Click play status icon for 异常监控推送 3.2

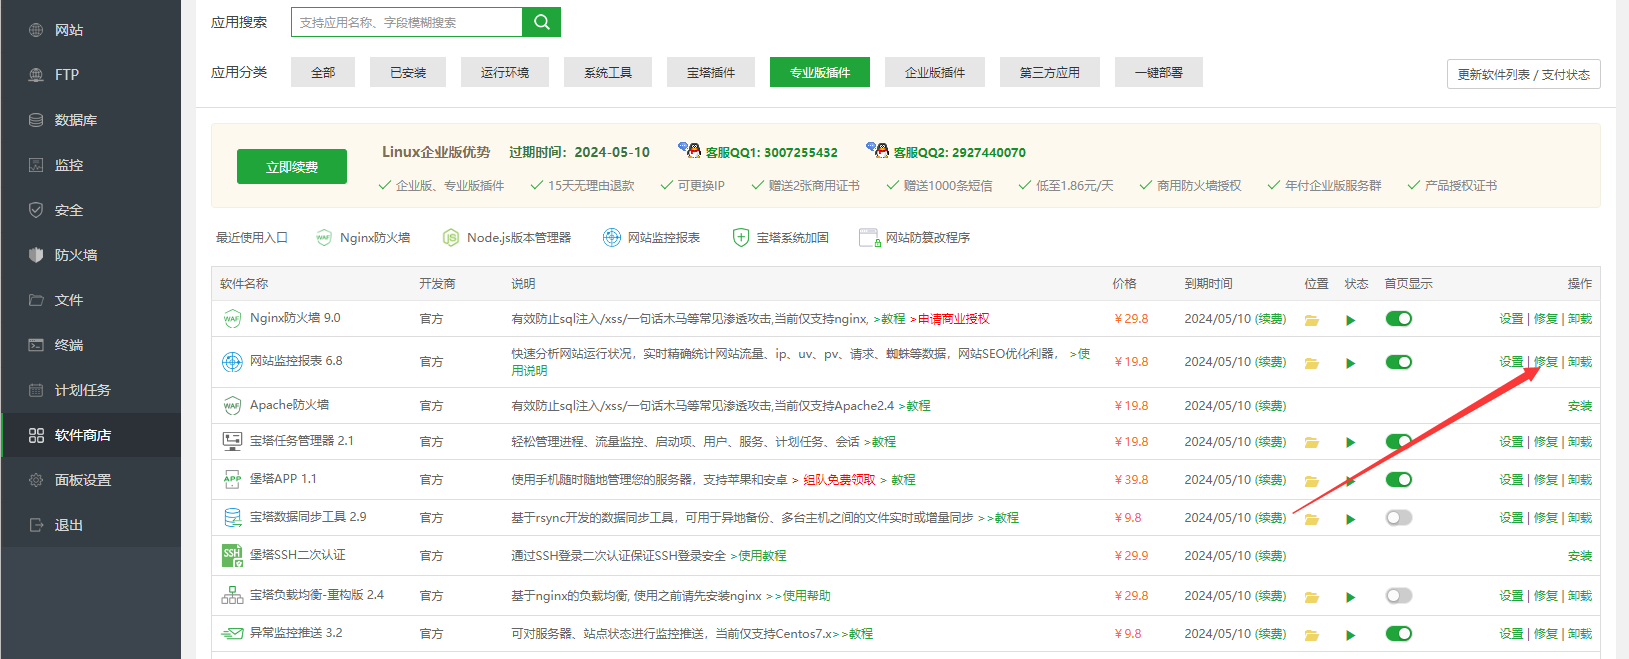(1351, 635)
